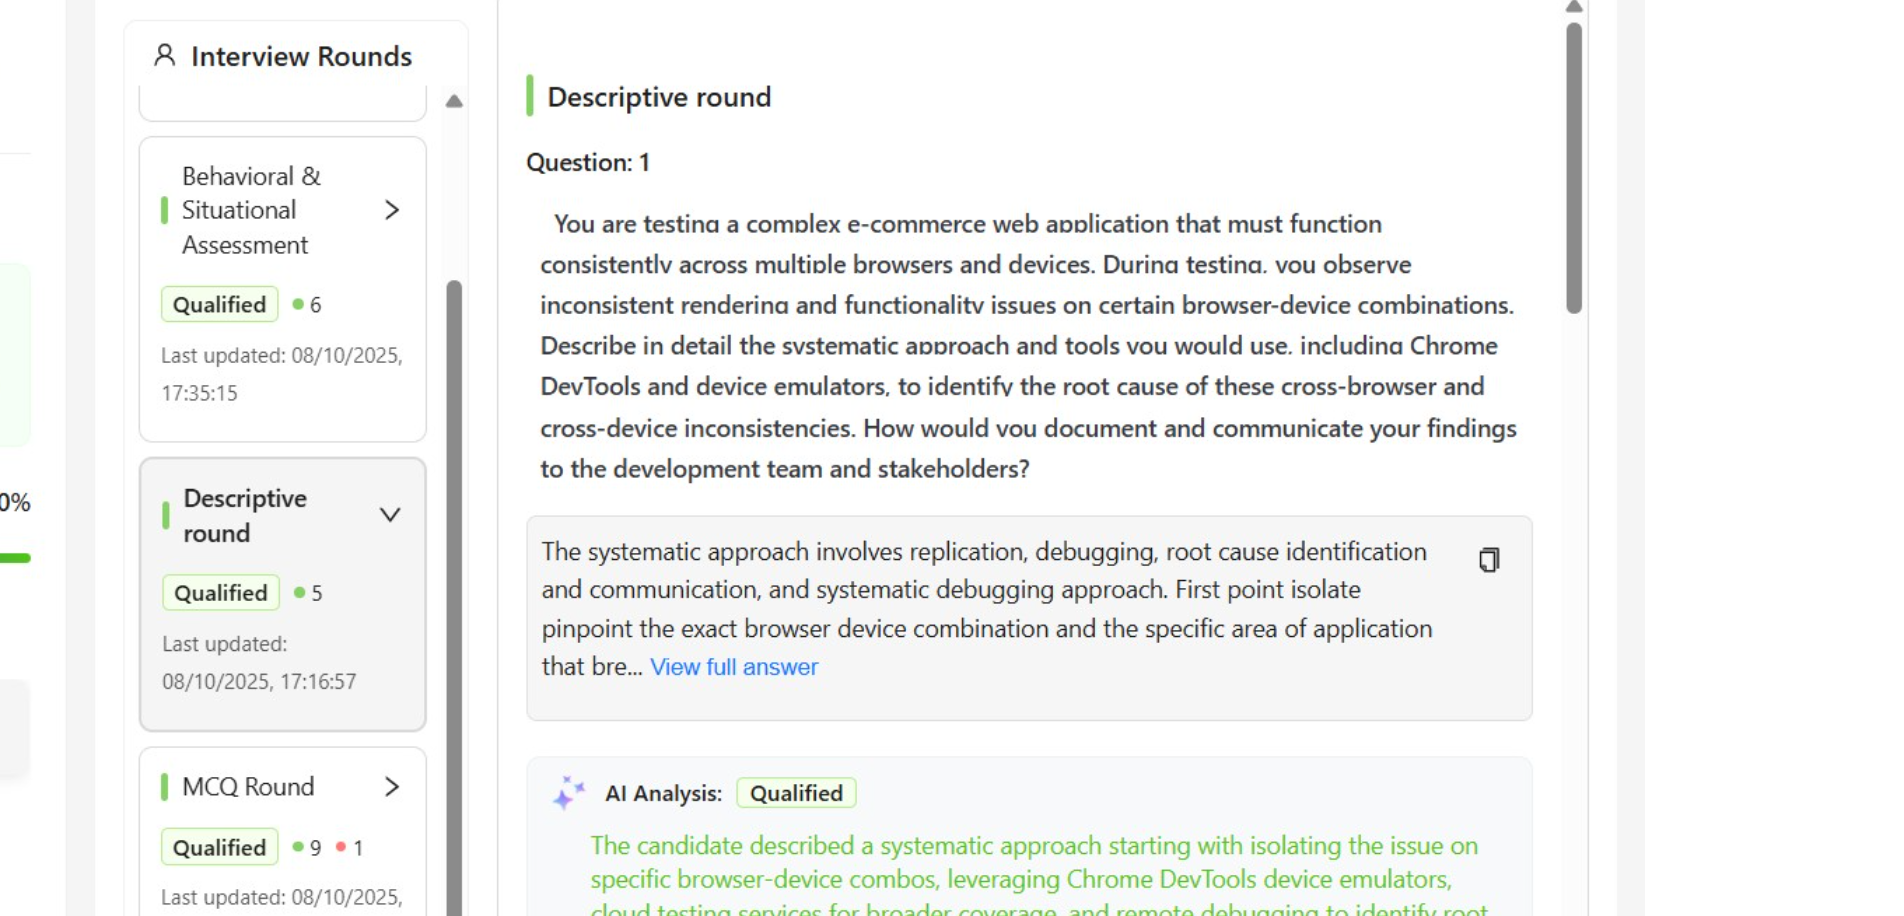This screenshot has height=916, width=1904.
Task: Click the AI Analysis sparkle icon
Action: pyautogui.click(x=568, y=793)
